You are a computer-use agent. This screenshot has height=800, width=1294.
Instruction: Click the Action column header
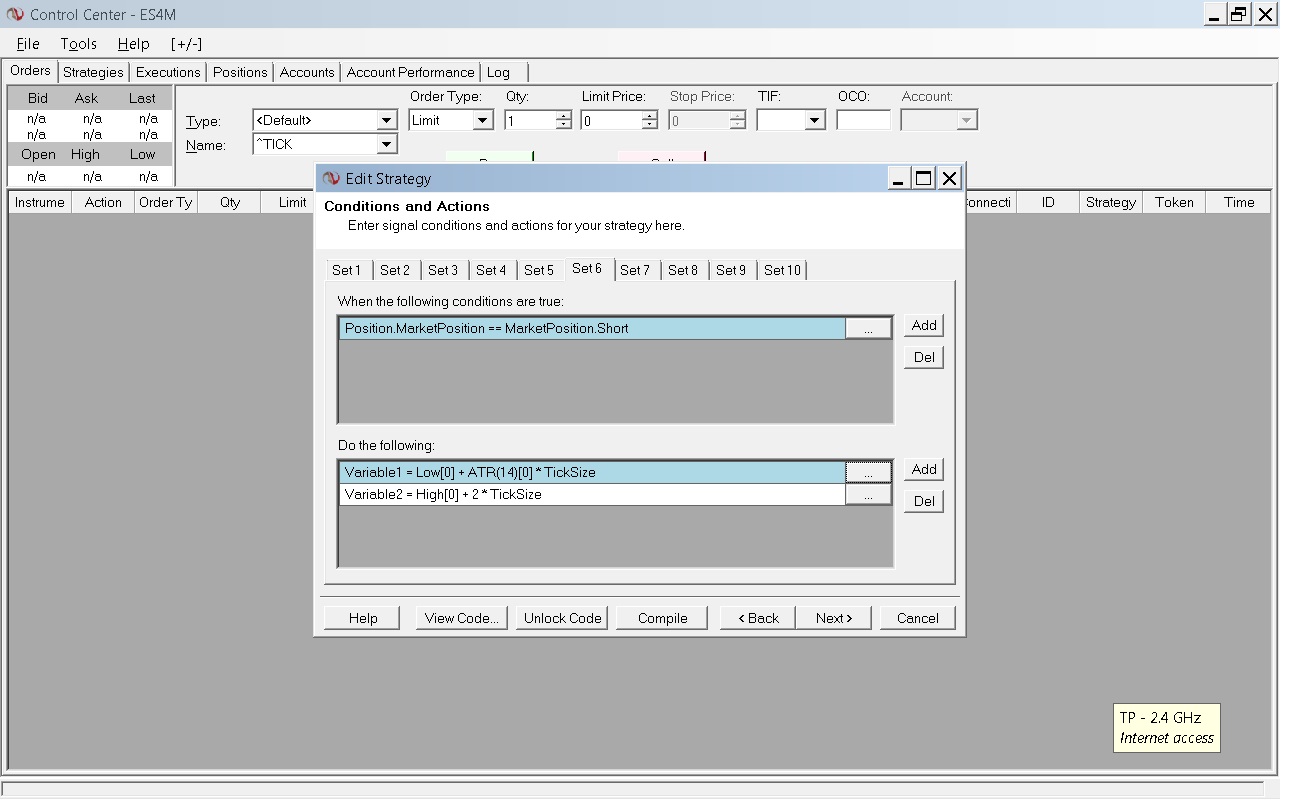(x=103, y=202)
